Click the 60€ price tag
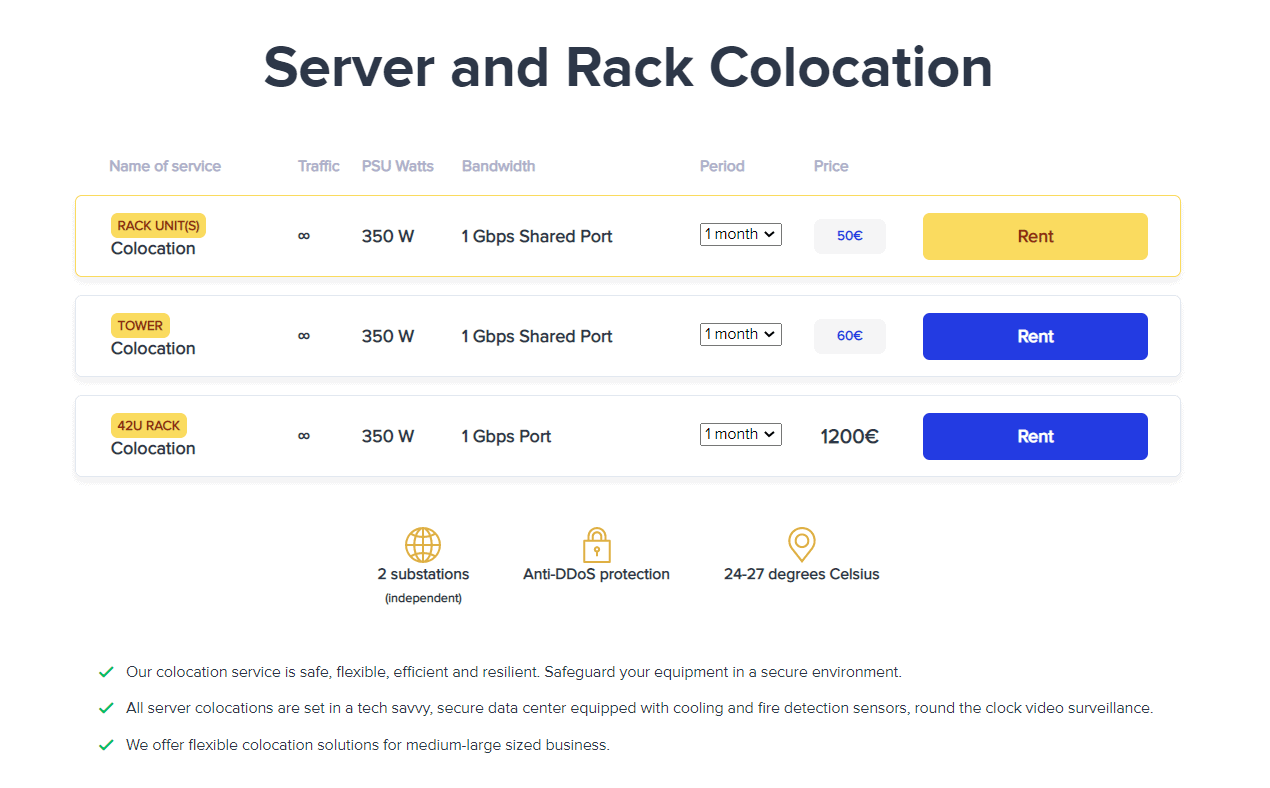This screenshot has width=1270, height=788. 850,336
